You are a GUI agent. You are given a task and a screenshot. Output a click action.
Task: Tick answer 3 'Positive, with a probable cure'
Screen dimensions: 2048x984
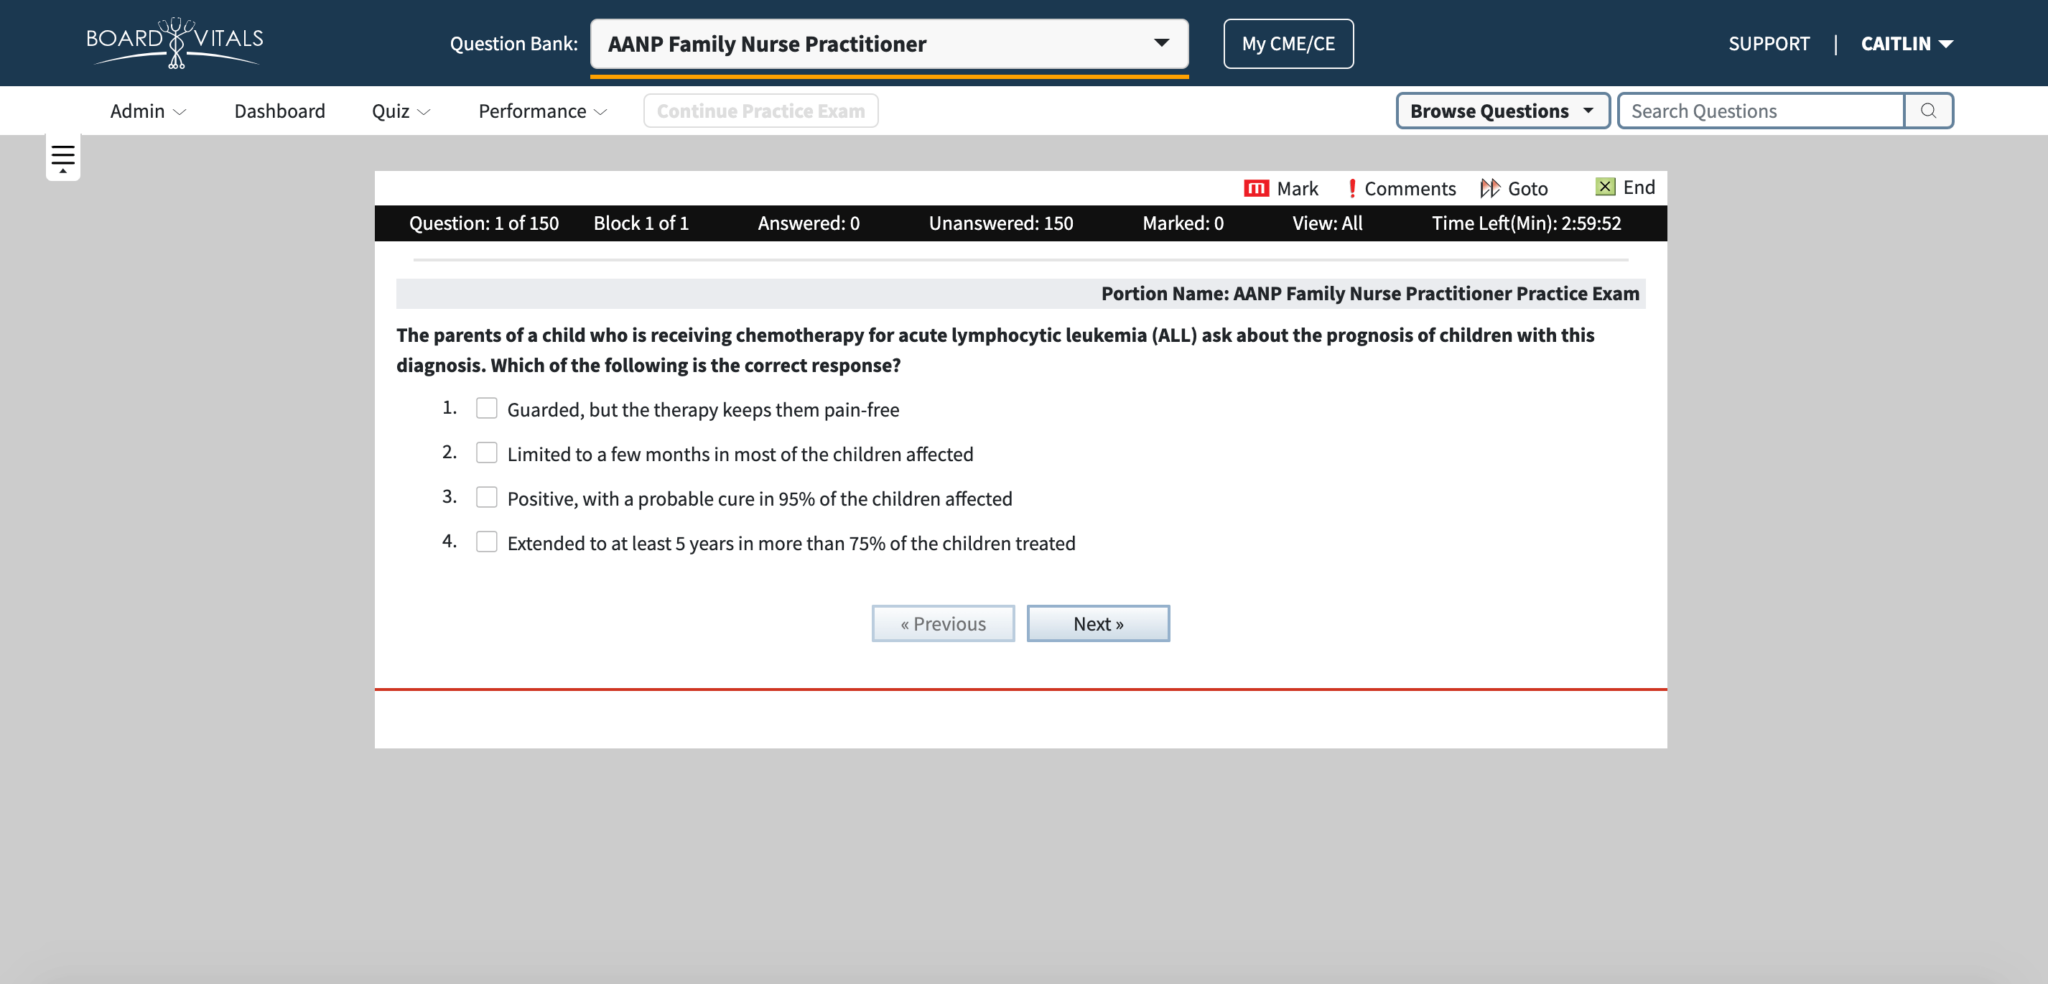tap(487, 497)
